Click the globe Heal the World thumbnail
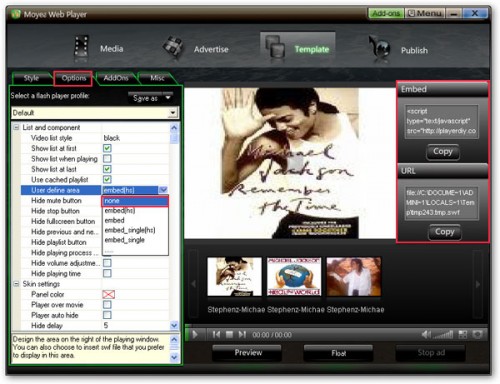This screenshot has height=384, width=500. [294, 277]
